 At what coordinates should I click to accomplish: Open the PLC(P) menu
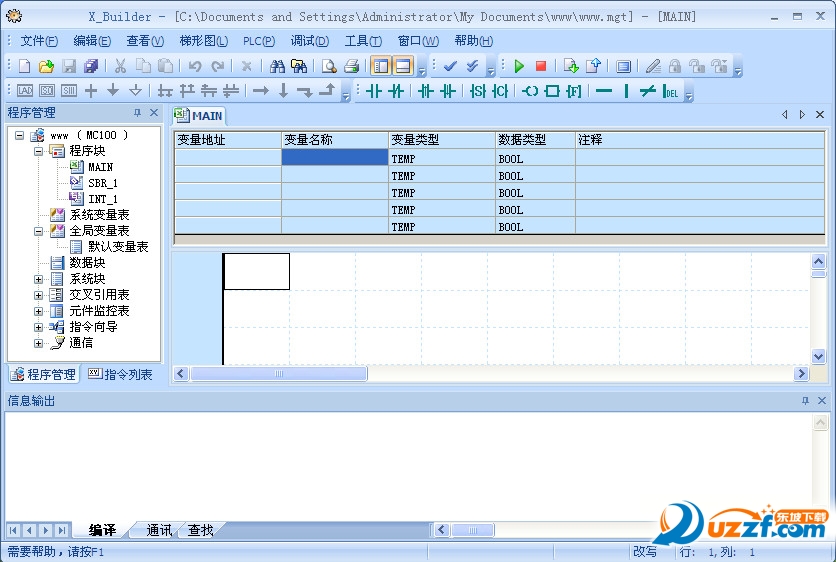click(x=259, y=41)
